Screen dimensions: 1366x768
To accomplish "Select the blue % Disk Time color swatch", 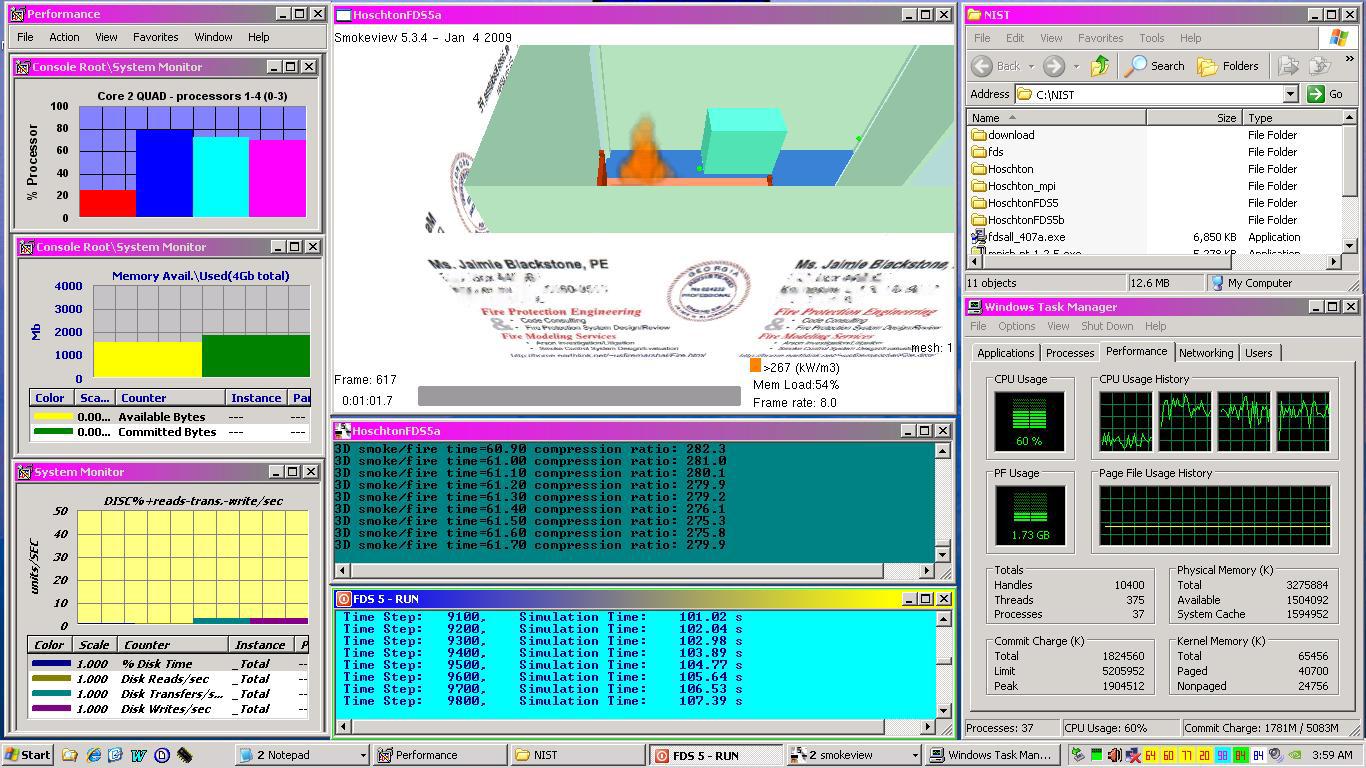I will pyautogui.click(x=52, y=664).
